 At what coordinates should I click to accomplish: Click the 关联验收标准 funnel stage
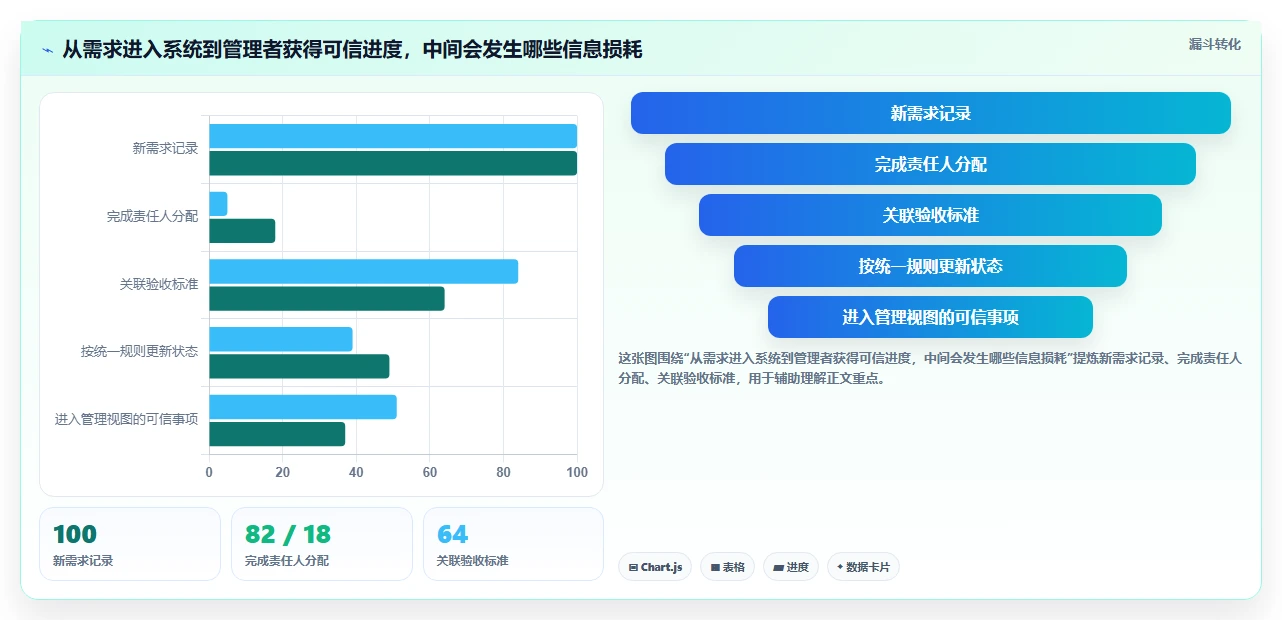(x=930, y=215)
